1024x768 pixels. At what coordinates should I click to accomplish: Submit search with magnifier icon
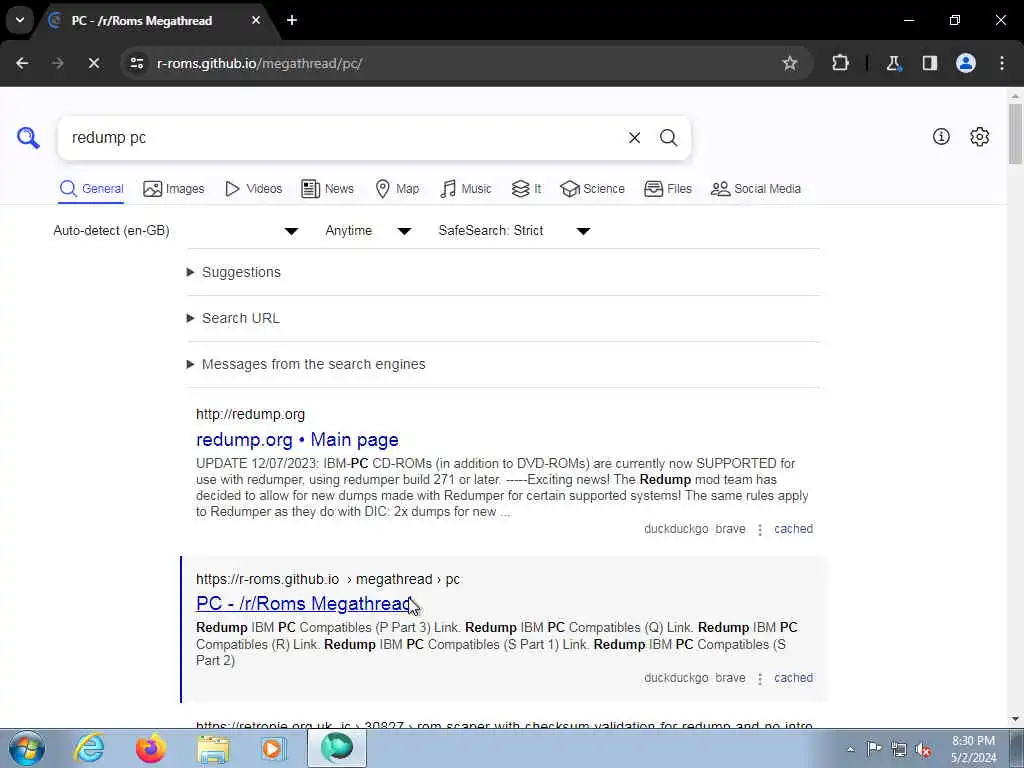coord(668,138)
